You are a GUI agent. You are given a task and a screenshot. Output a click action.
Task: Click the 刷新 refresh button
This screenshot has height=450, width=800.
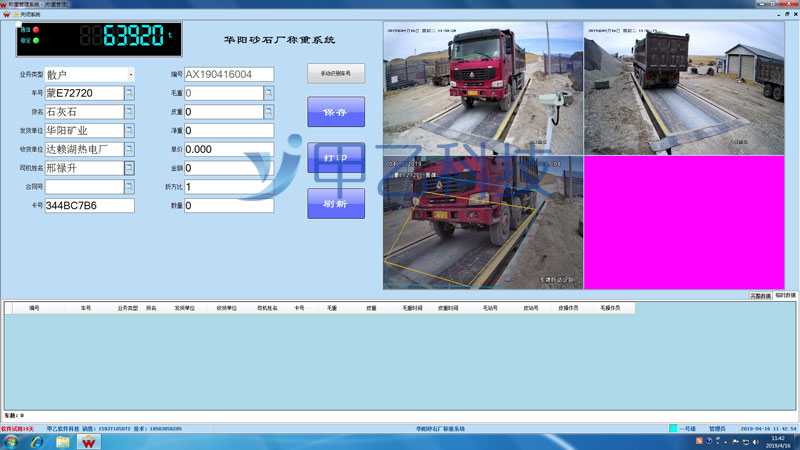point(335,203)
